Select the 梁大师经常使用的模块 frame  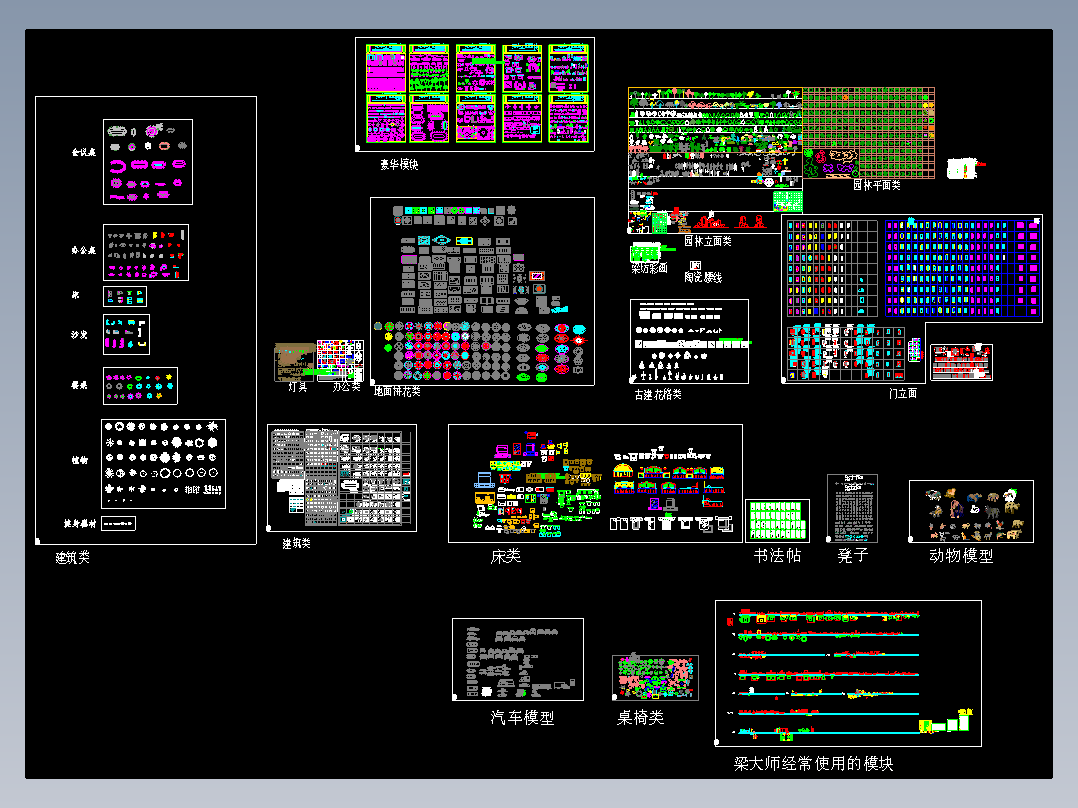848,673
